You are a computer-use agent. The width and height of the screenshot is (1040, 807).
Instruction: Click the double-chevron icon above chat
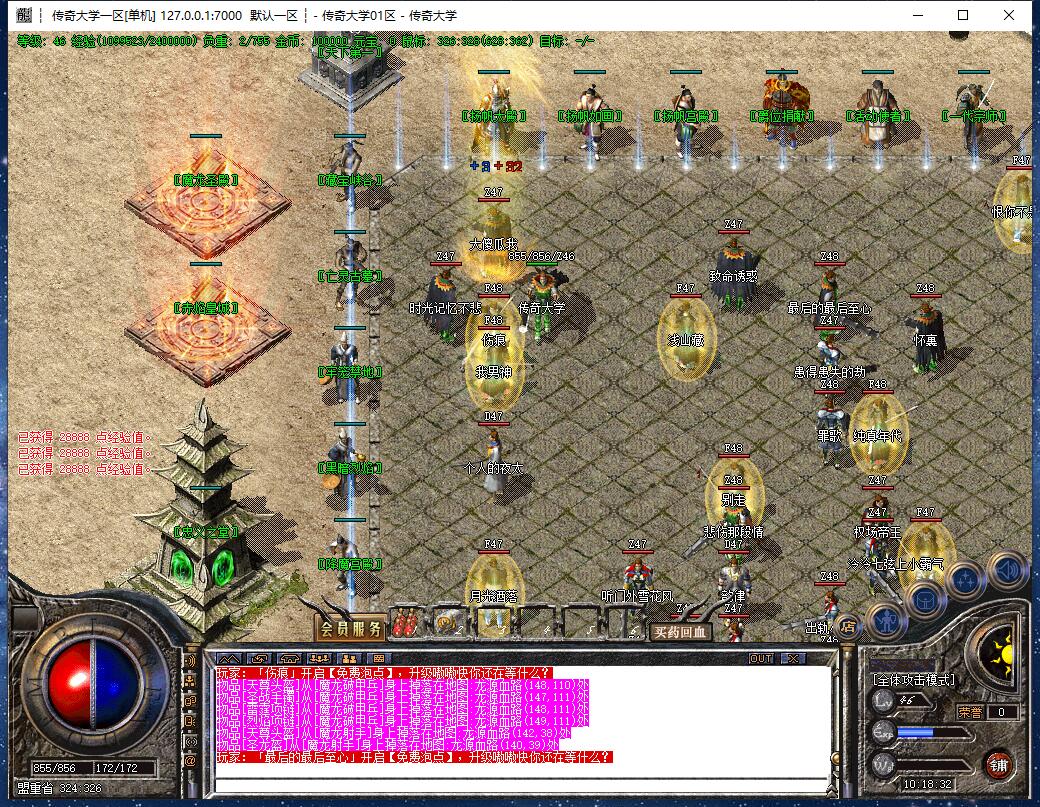pos(229,658)
